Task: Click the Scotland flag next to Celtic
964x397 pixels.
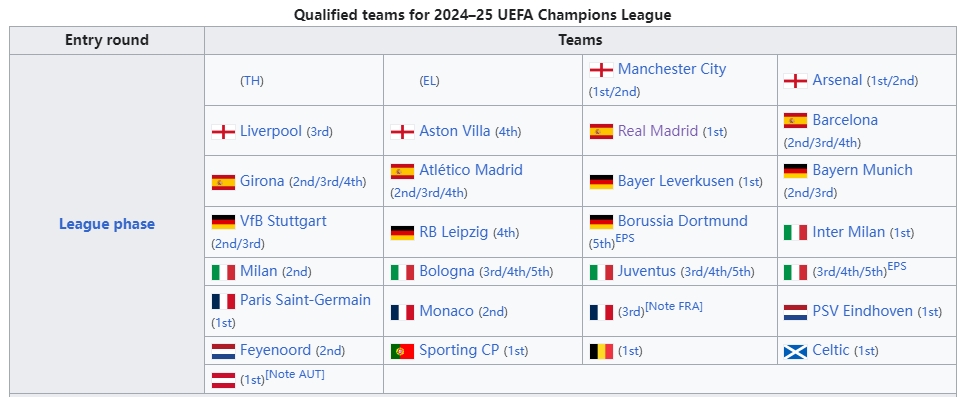Action: 796,352
